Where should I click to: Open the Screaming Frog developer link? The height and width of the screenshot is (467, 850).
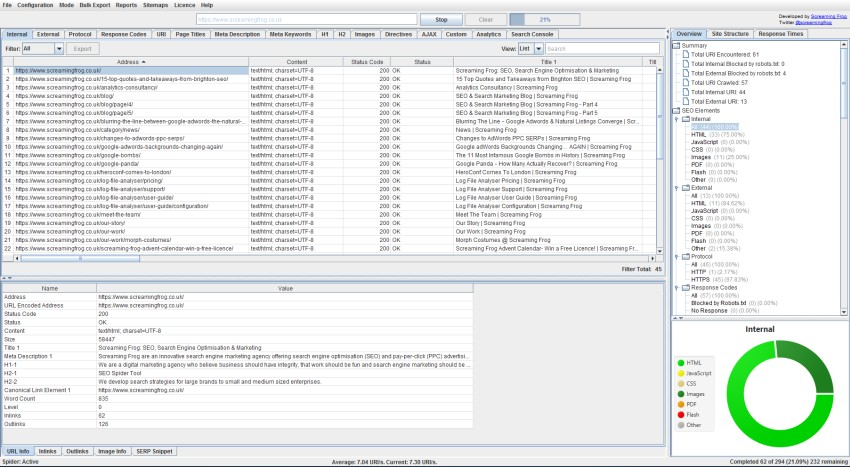click(x=828, y=17)
